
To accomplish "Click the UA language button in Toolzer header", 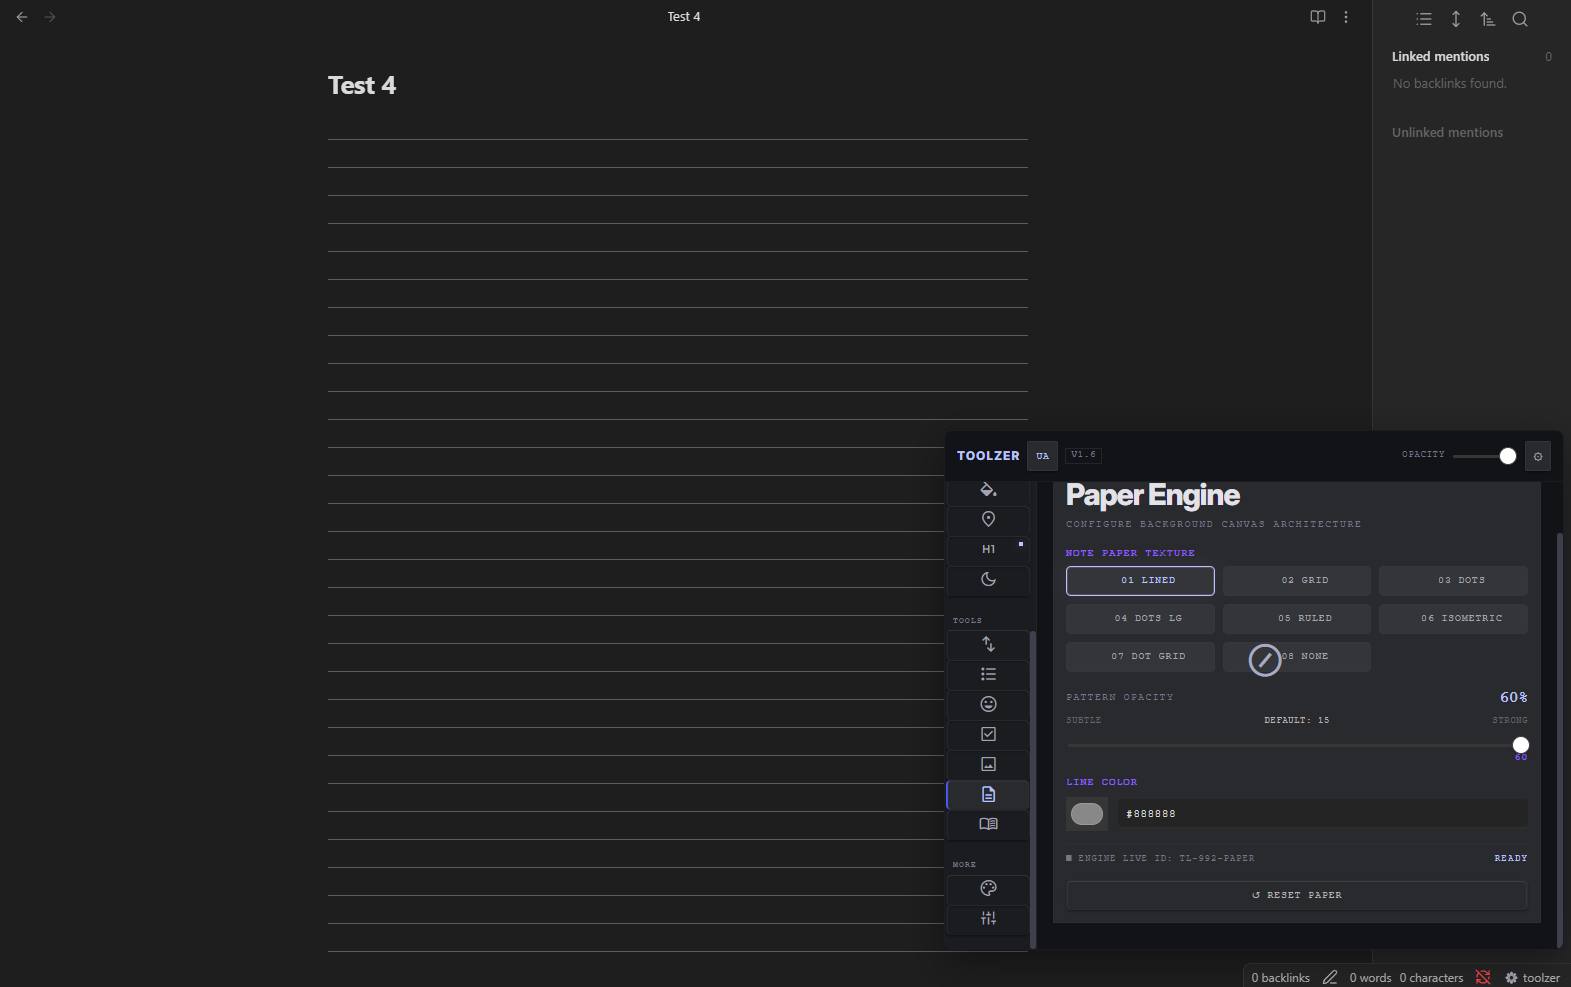I will 1043,456.
